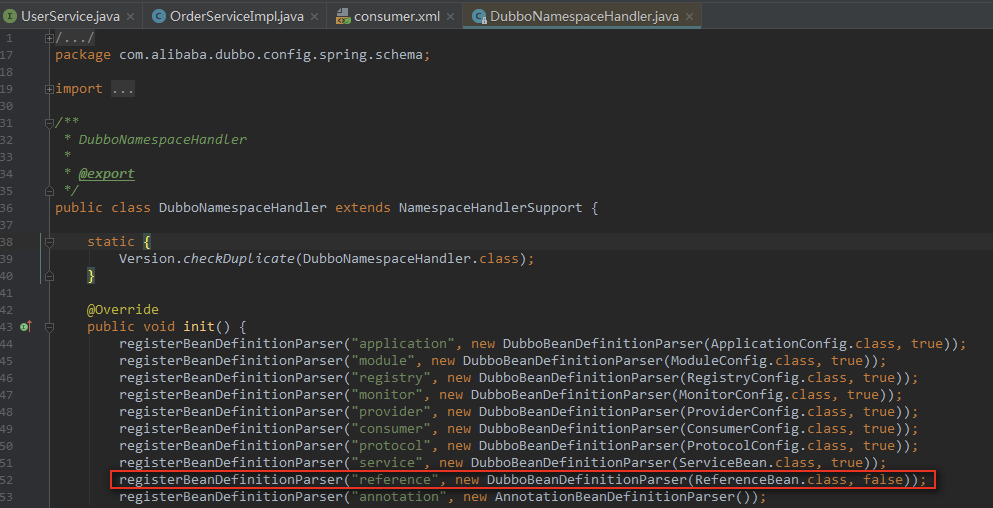Click NamespaceHandlerSupport in the extends clause
993x508 pixels.
[490, 207]
